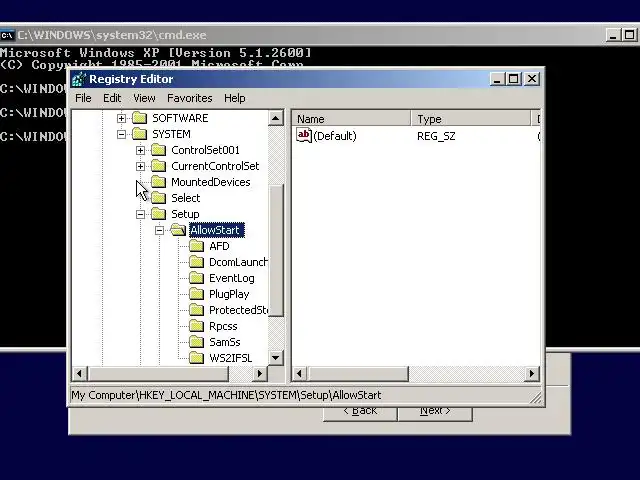Image resolution: width=640 pixels, height=480 pixels.
Task: Select the MountedDevices key label
Action: [x=211, y=182]
